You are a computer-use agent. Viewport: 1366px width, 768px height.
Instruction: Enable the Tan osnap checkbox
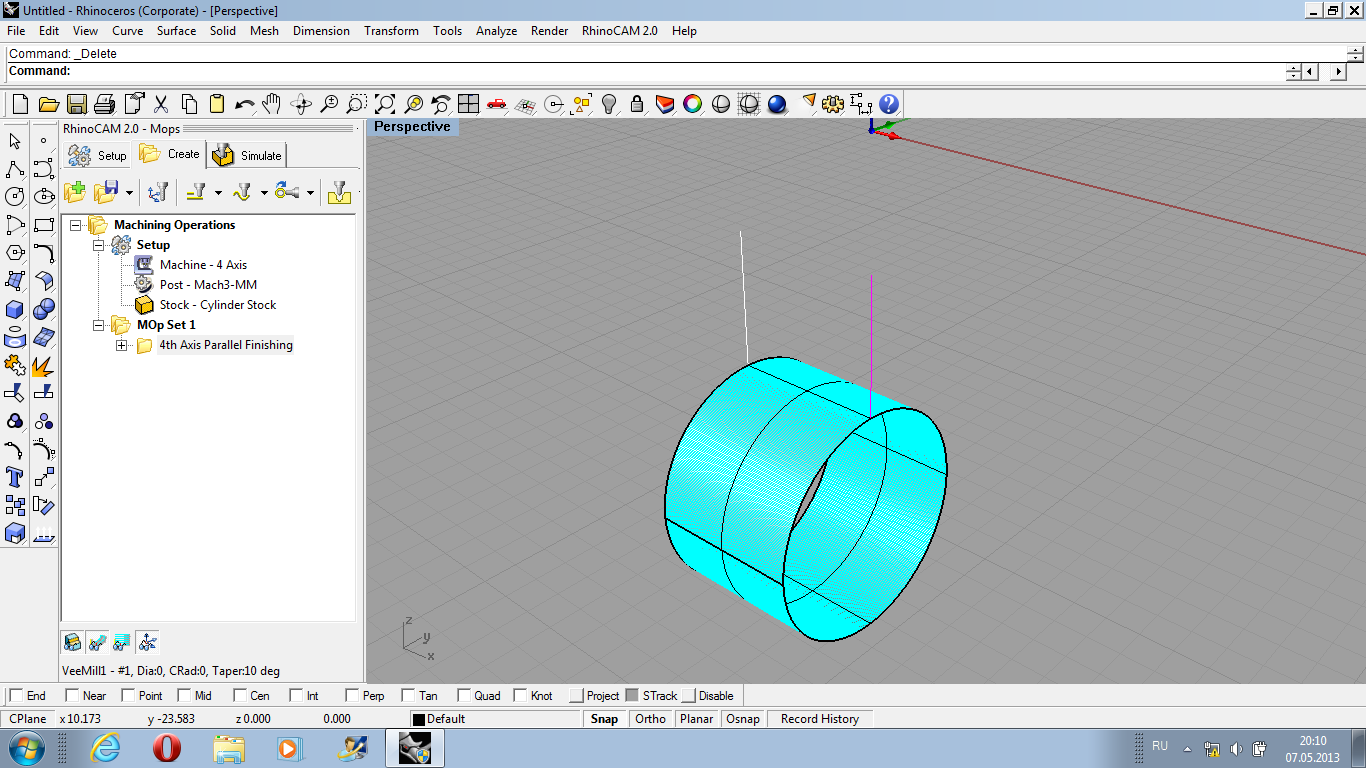[408, 696]
